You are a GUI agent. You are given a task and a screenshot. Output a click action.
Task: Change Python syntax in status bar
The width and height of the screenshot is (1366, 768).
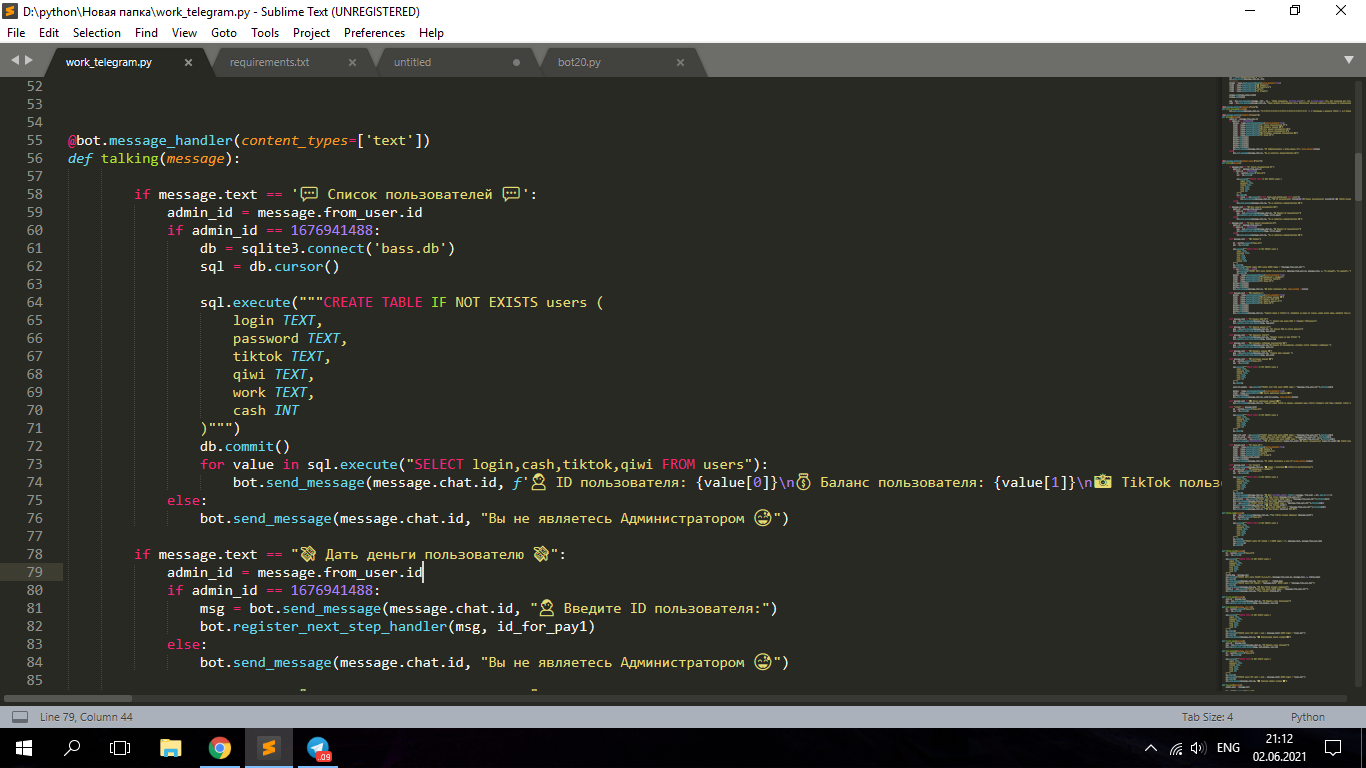[x=1307, y=717]
